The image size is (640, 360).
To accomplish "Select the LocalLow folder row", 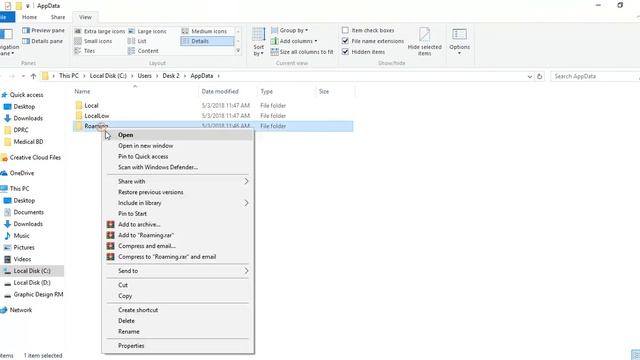I will (212, 116).
